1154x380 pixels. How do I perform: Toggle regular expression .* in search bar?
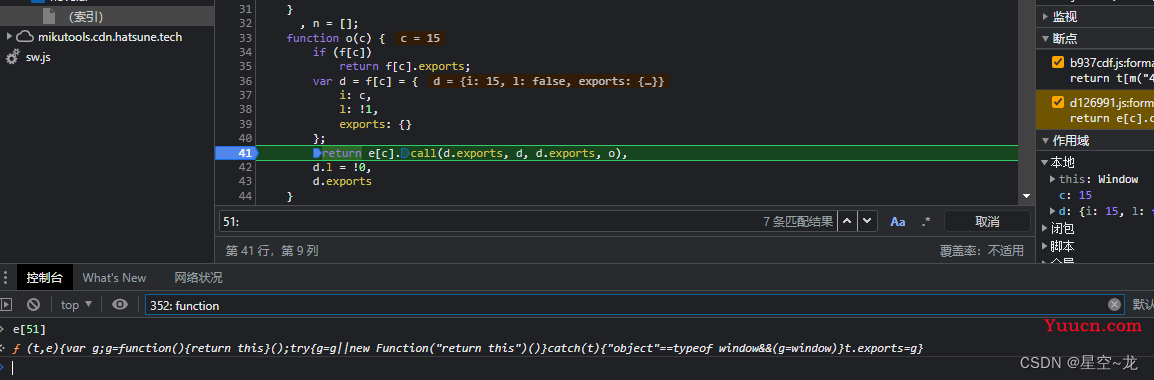pyautogui.click(x=925, y=221)
